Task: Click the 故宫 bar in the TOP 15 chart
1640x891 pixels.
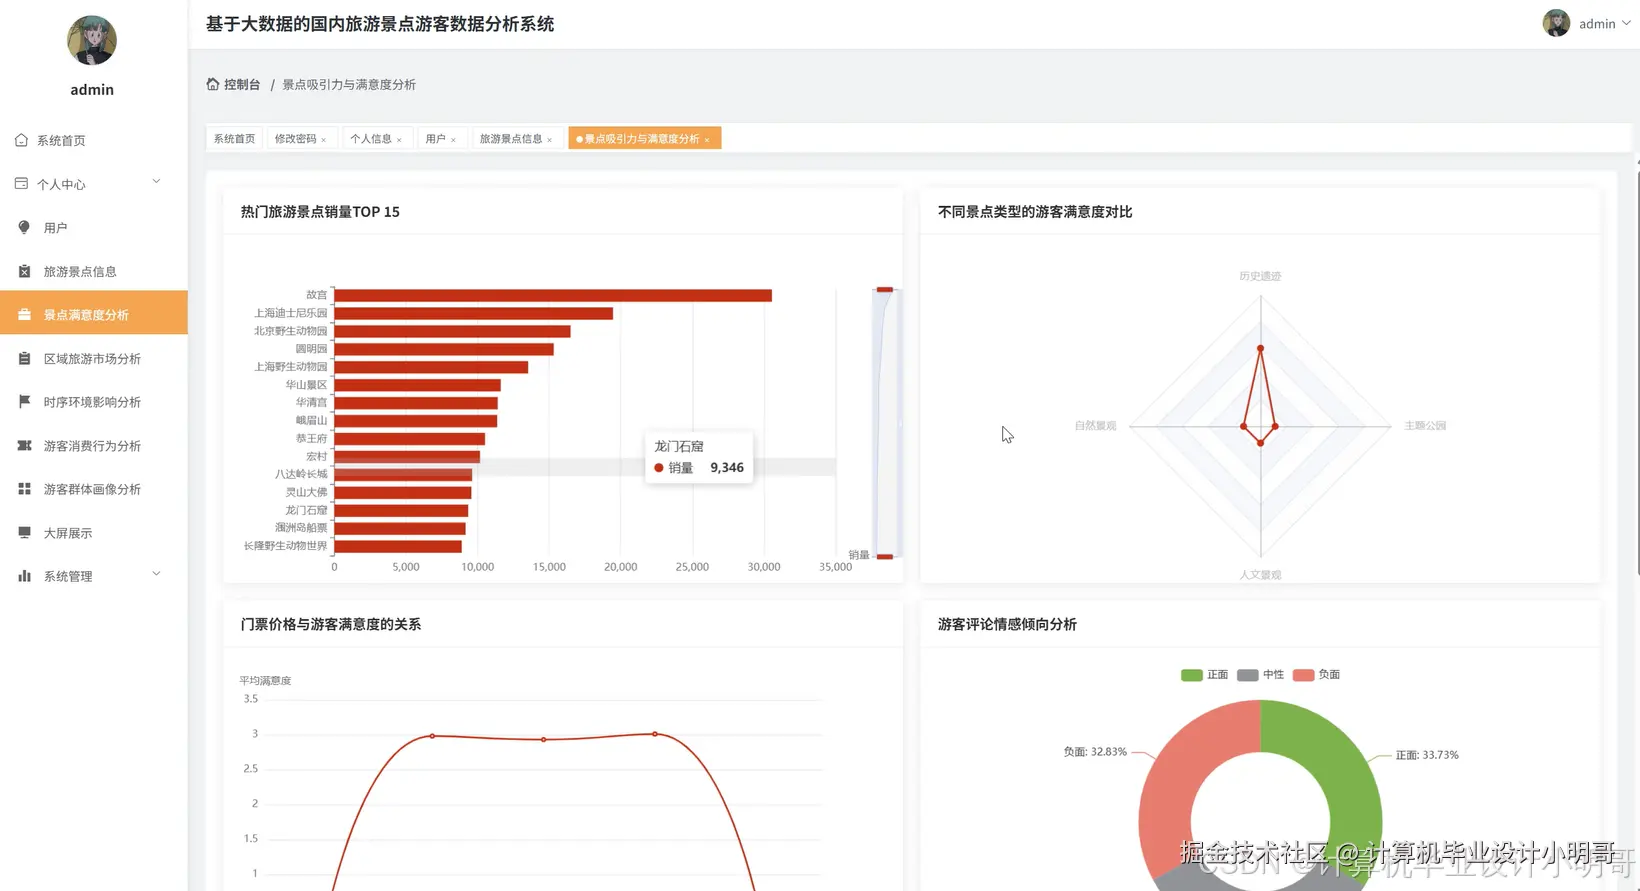Action: 553,295
